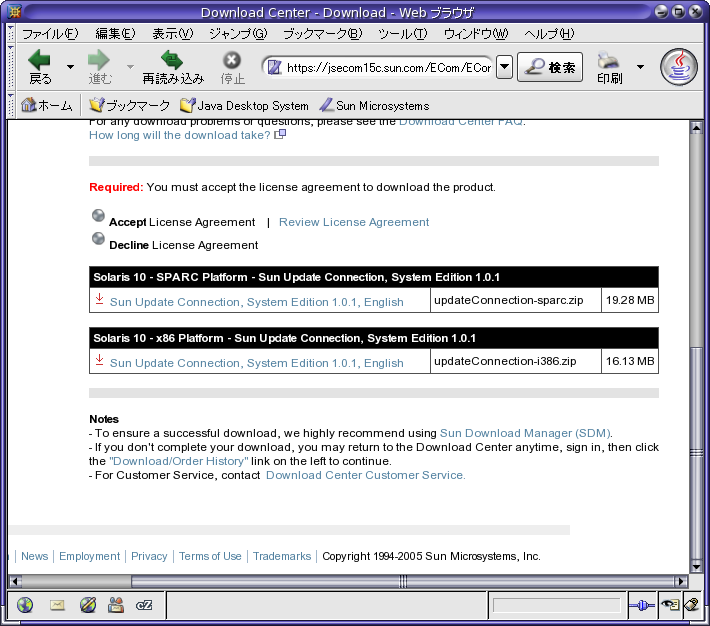Open Composer from status bar icon
The height and width of the screenshot is (626, 710).
88,605
